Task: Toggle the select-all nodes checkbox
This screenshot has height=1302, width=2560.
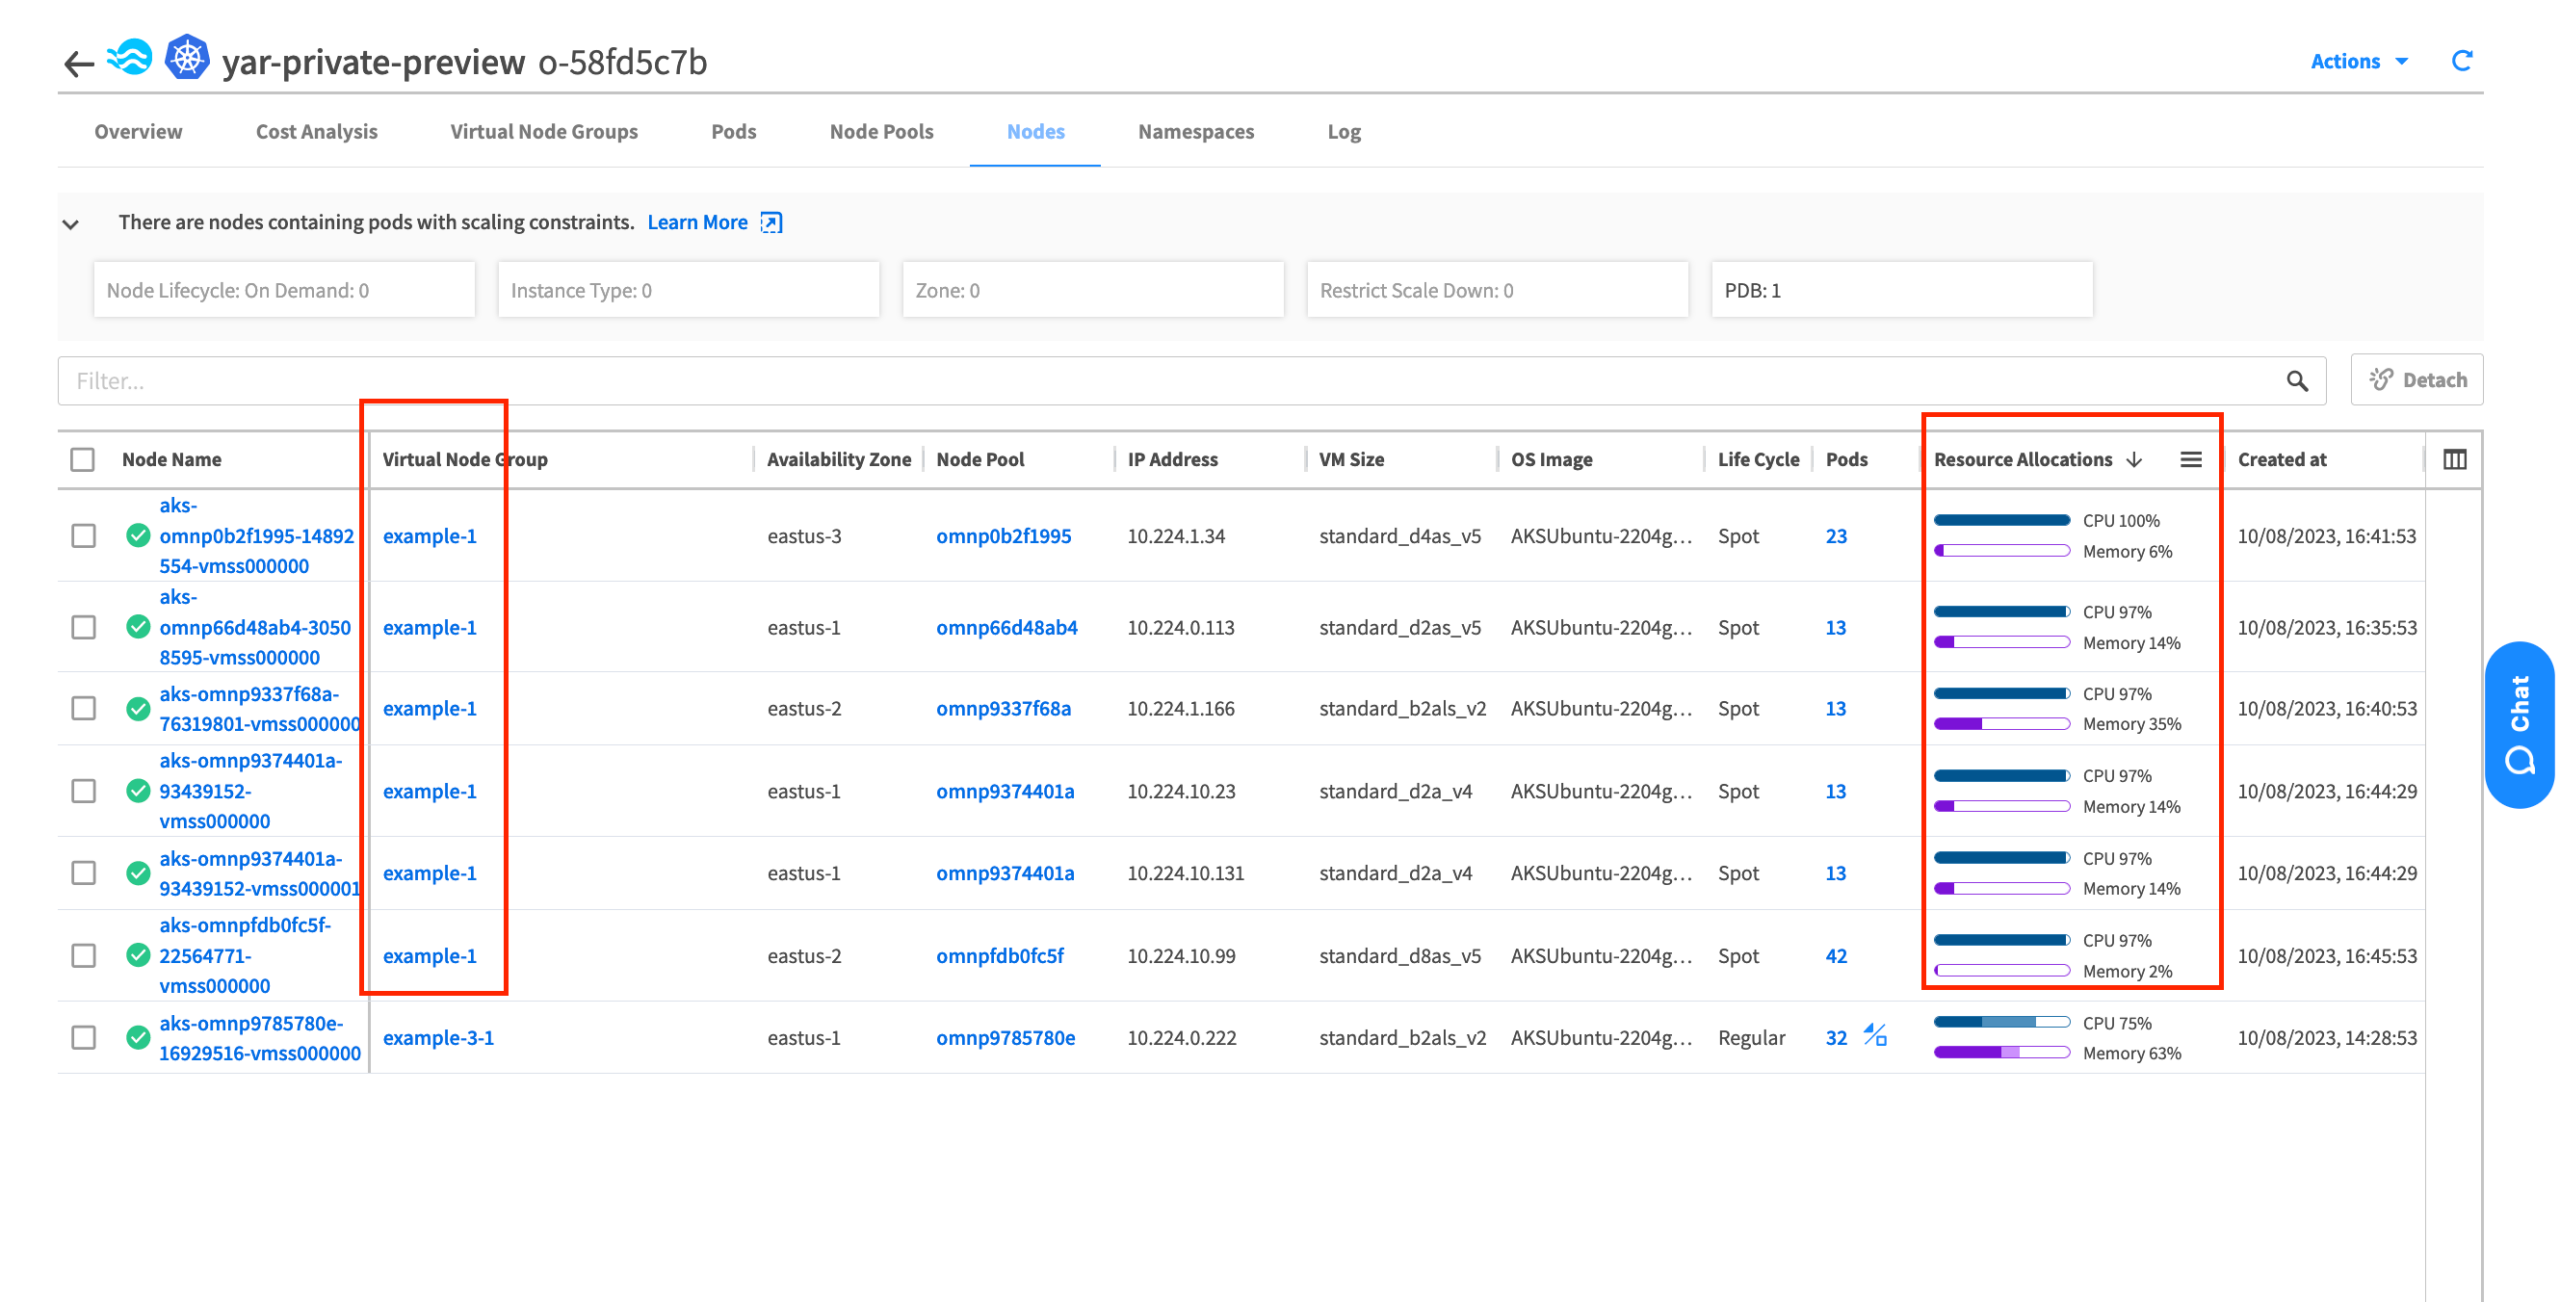Action: 83,459
